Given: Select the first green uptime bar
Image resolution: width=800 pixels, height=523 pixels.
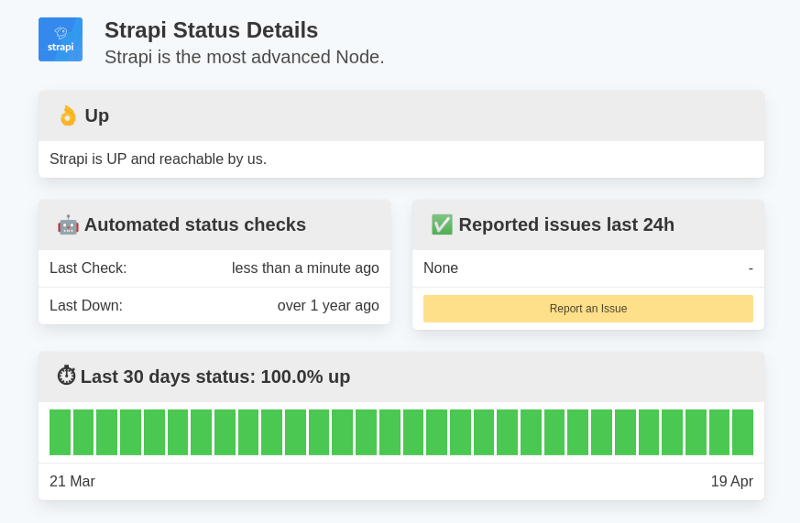Looking at the screenshot, I should click(x=60, y=432).
